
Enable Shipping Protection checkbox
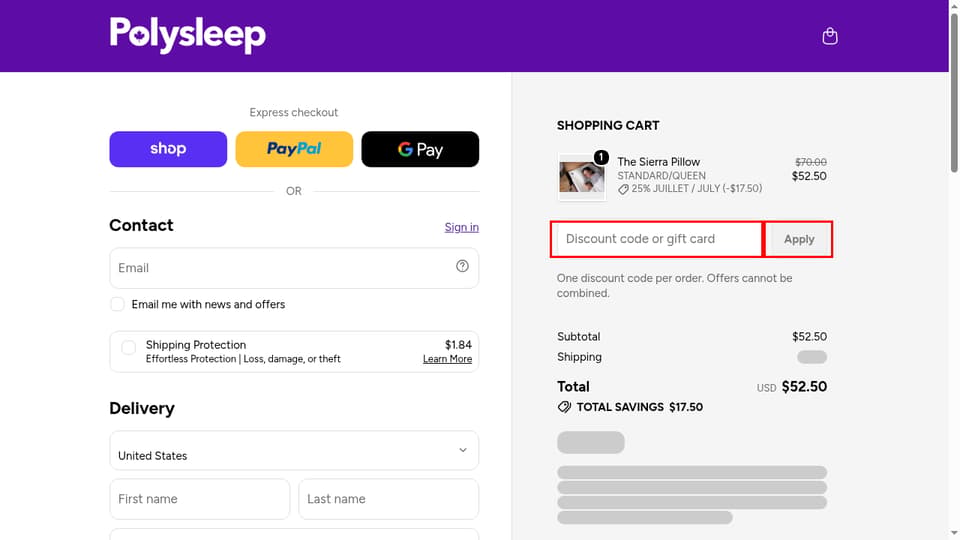pos(129,348)
